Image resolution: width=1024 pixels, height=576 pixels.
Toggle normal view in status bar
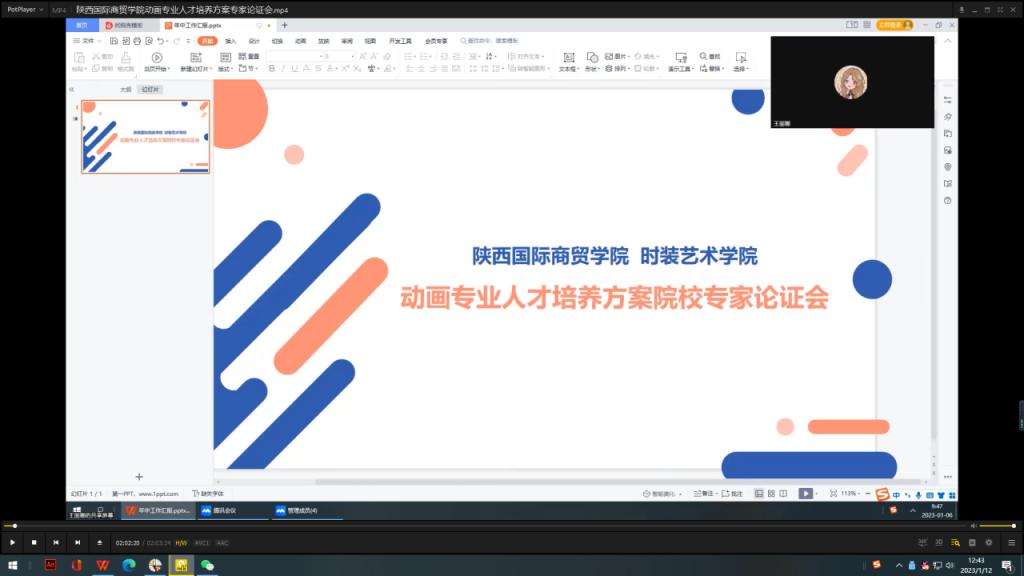click(759, 493)
